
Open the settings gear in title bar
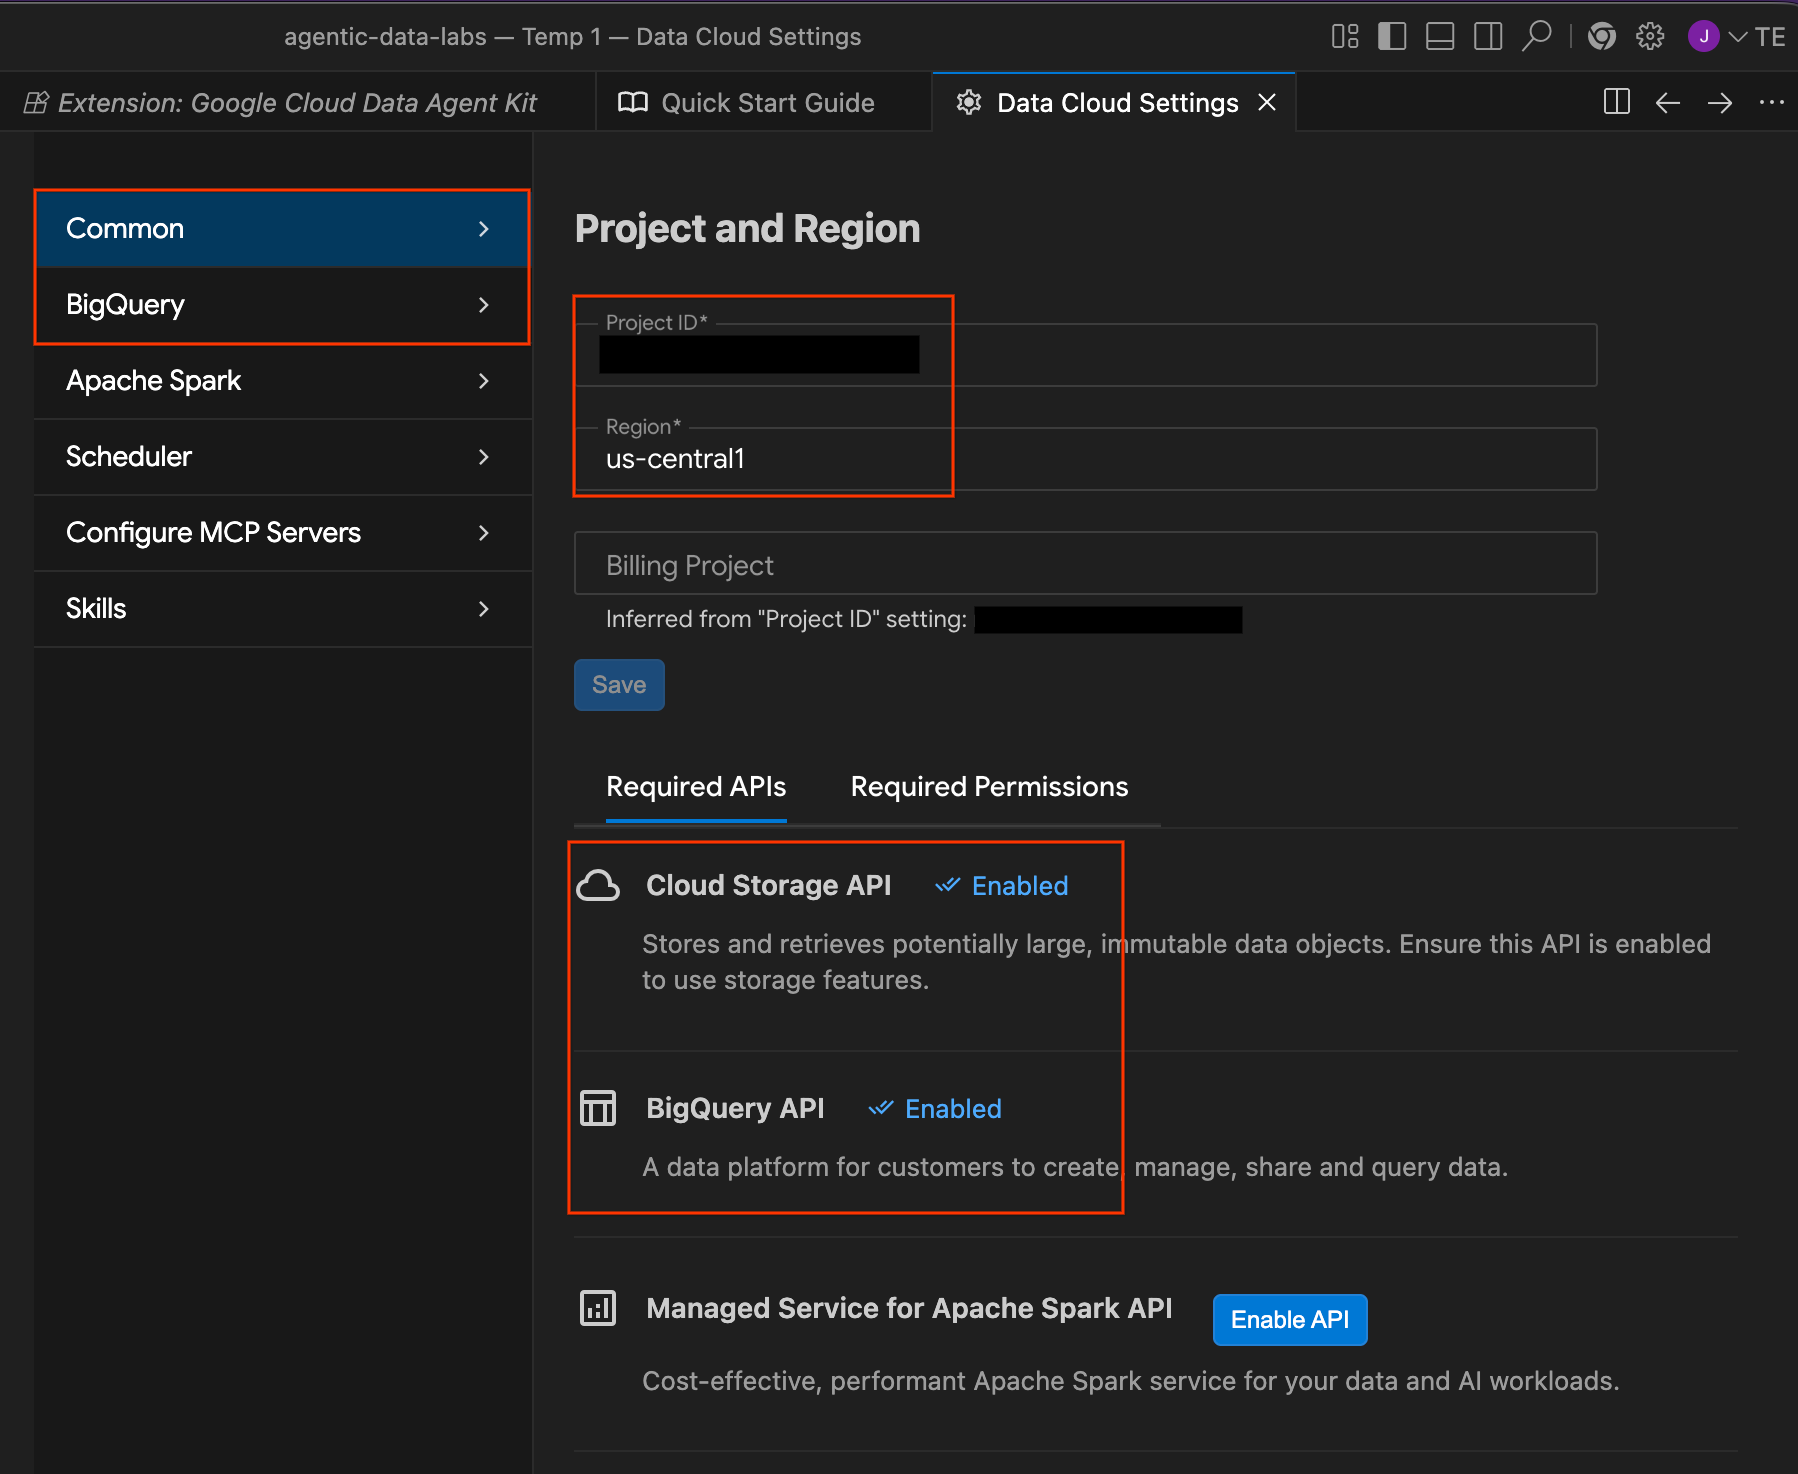point(1650,37)
